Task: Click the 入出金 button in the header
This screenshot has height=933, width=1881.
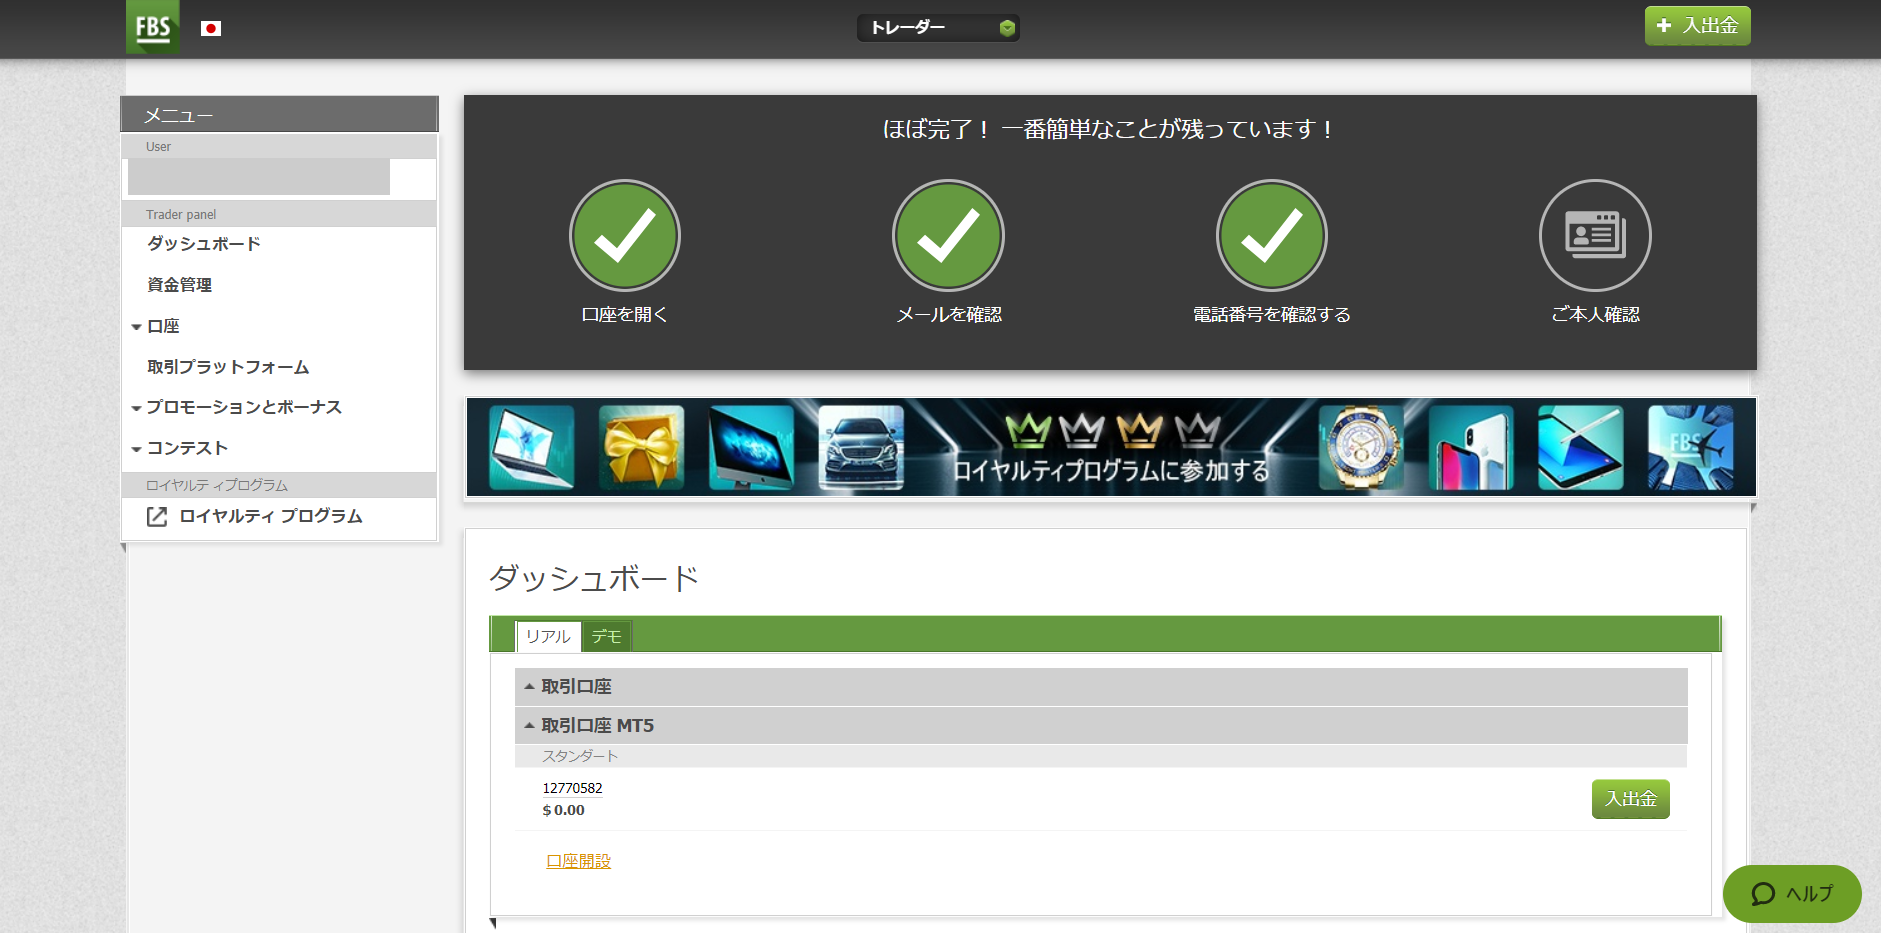Action: (x=1697, y=26)
